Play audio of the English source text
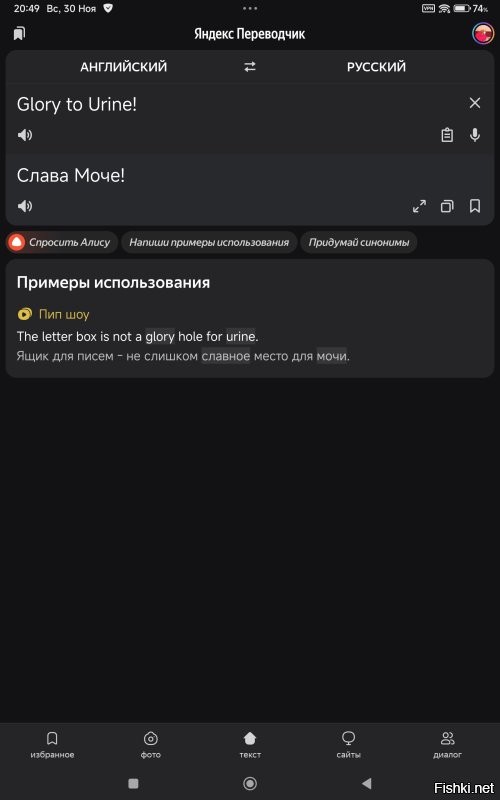500x800 pixels. [x=24, y=135]
